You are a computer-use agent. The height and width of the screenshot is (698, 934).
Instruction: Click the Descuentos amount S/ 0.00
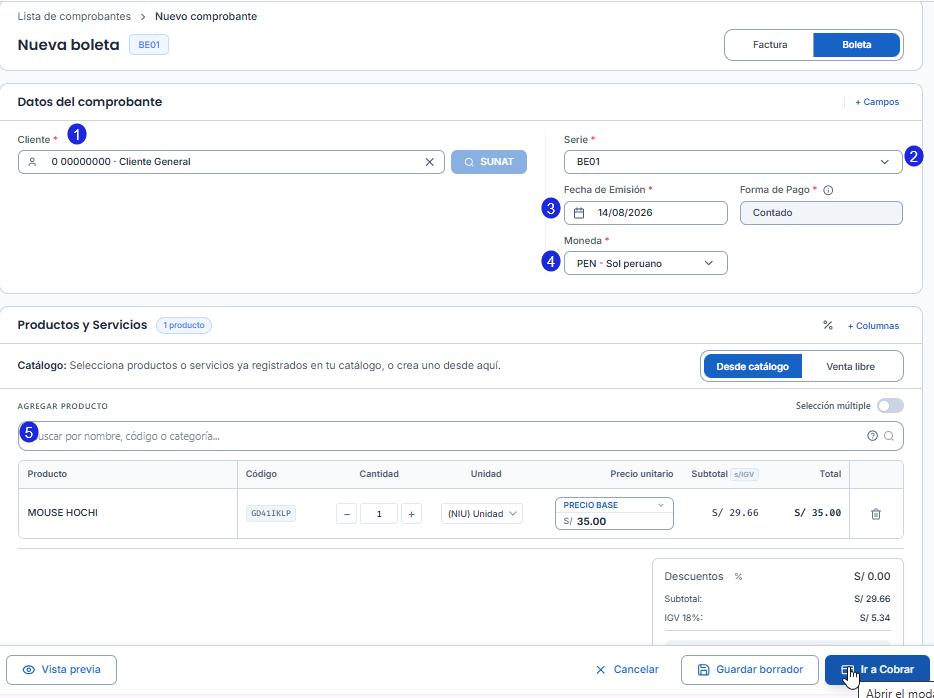pyautogui.click(x=872, y=577)
